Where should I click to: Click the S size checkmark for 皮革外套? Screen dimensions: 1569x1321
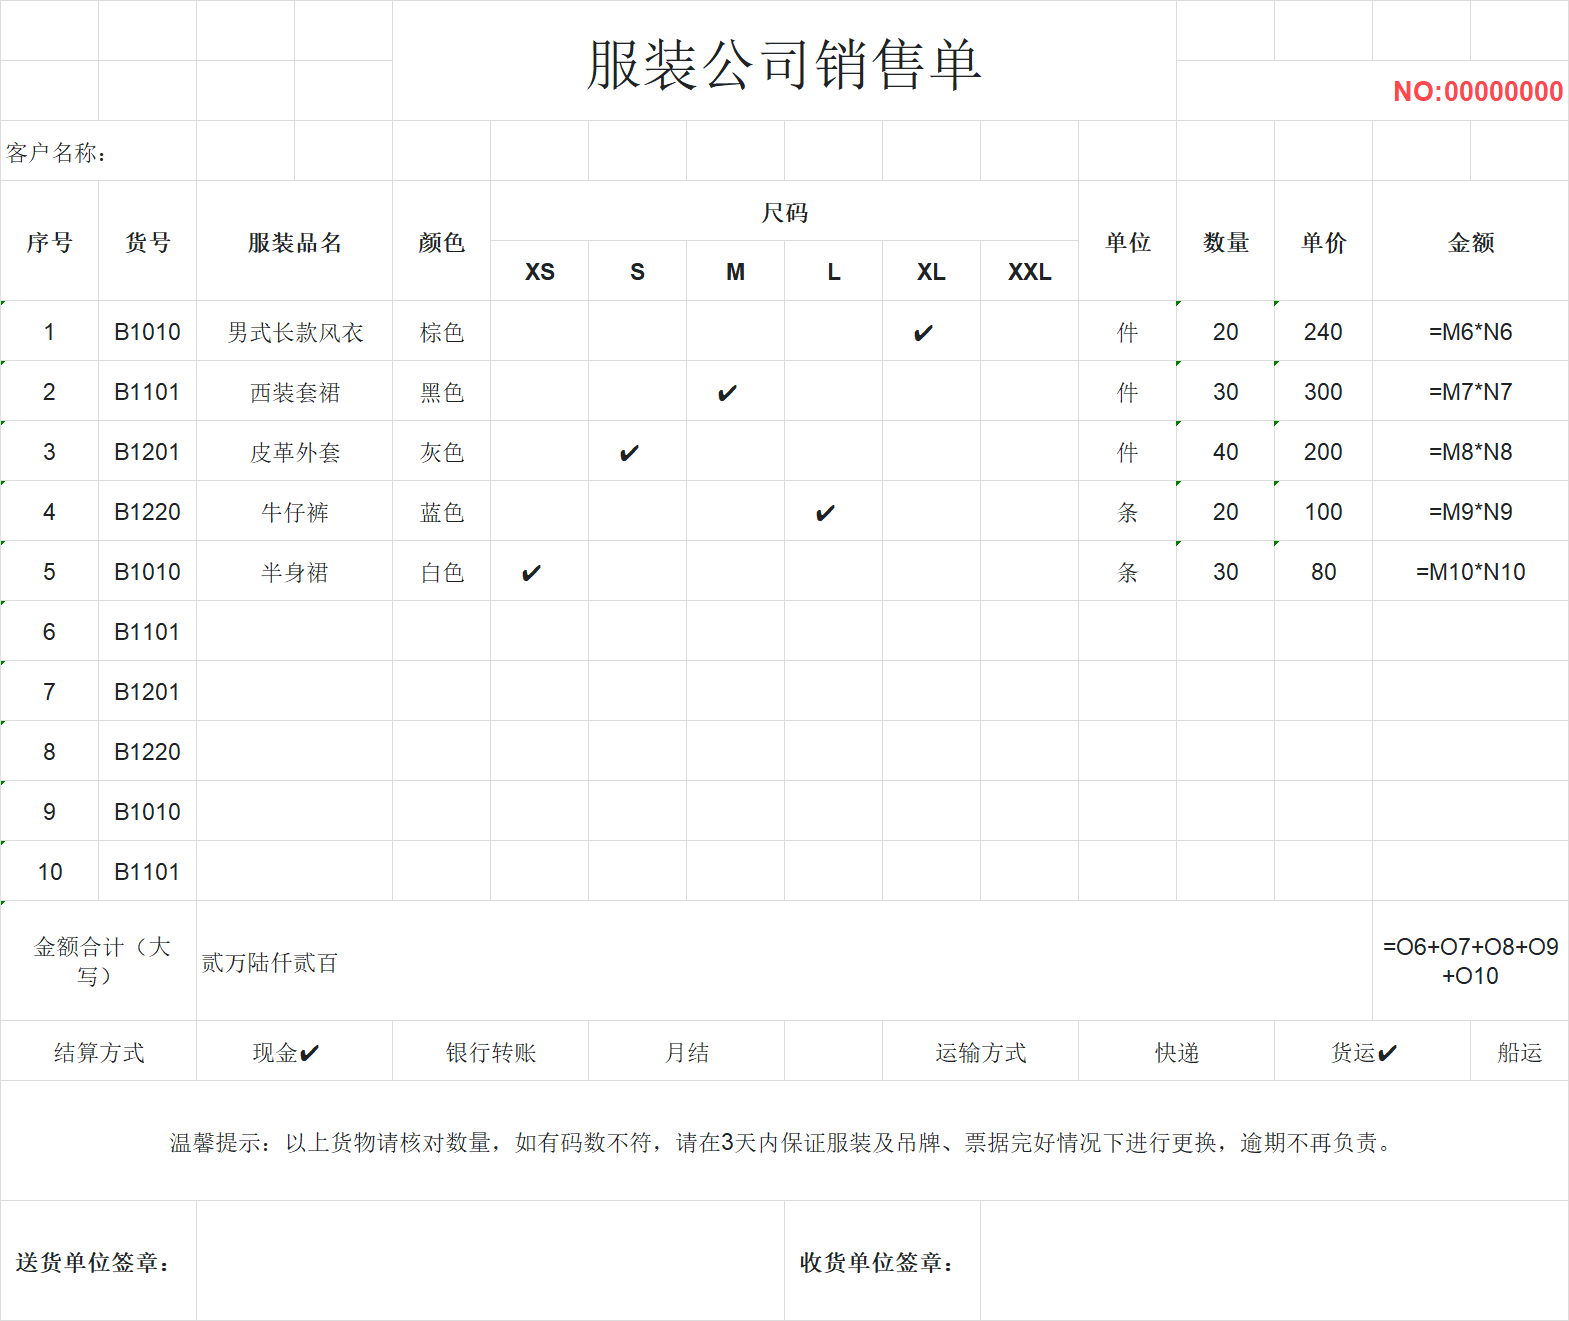pyautogui.click(x=629, y=453)
